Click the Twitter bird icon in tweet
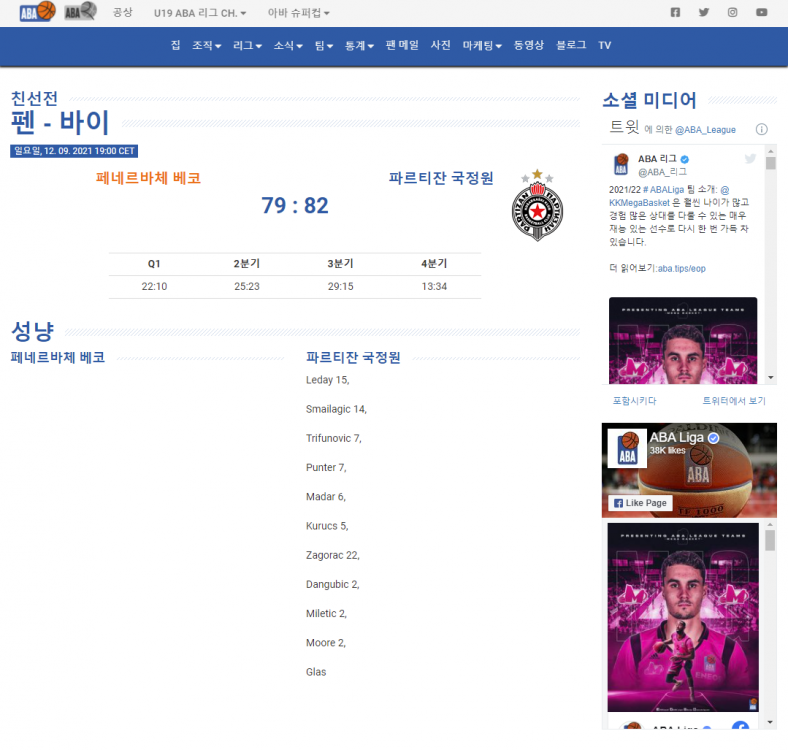Screen dimensions: 788x750 pyautogui.click(x=750, y=159)
